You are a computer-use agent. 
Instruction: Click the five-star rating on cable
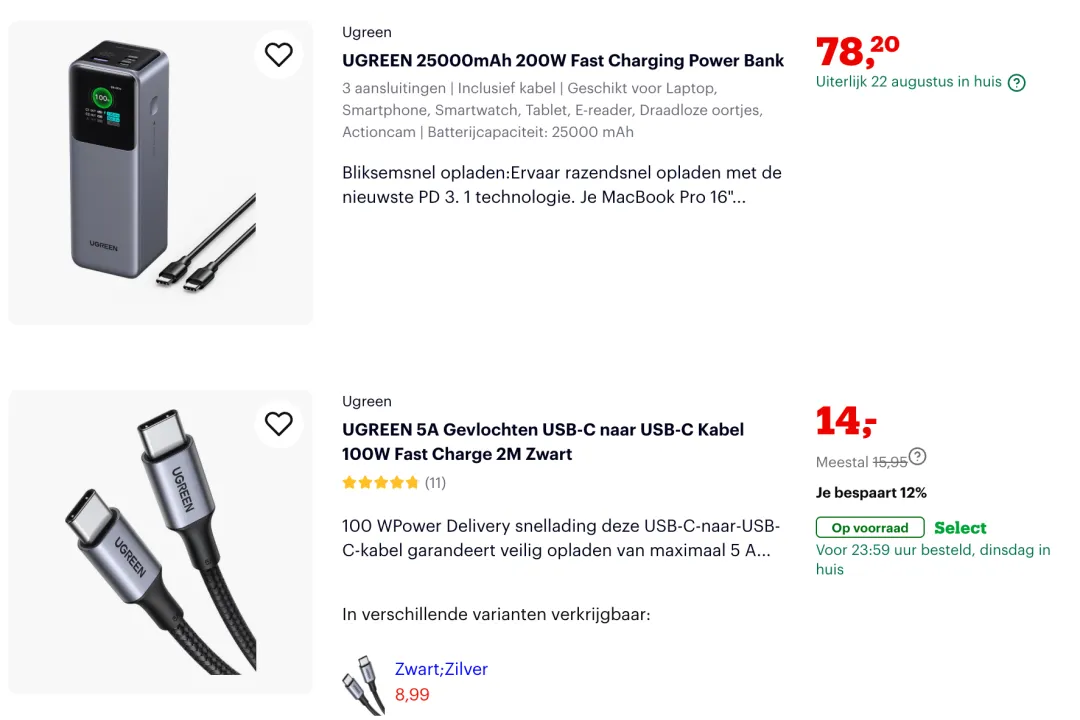tap(380, 483)
